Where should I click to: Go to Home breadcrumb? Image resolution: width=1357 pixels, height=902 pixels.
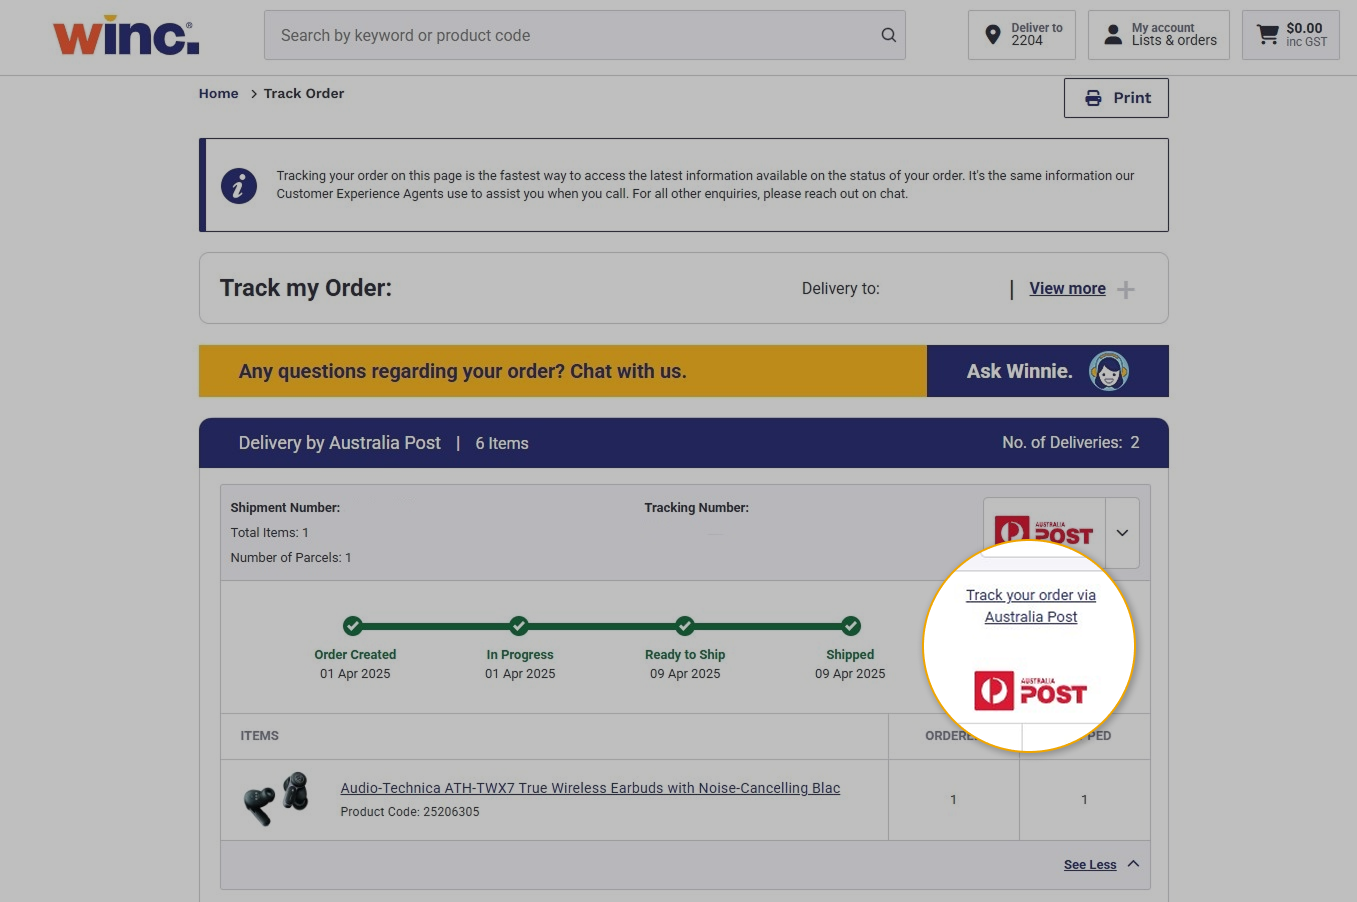[x=218, y=94]
